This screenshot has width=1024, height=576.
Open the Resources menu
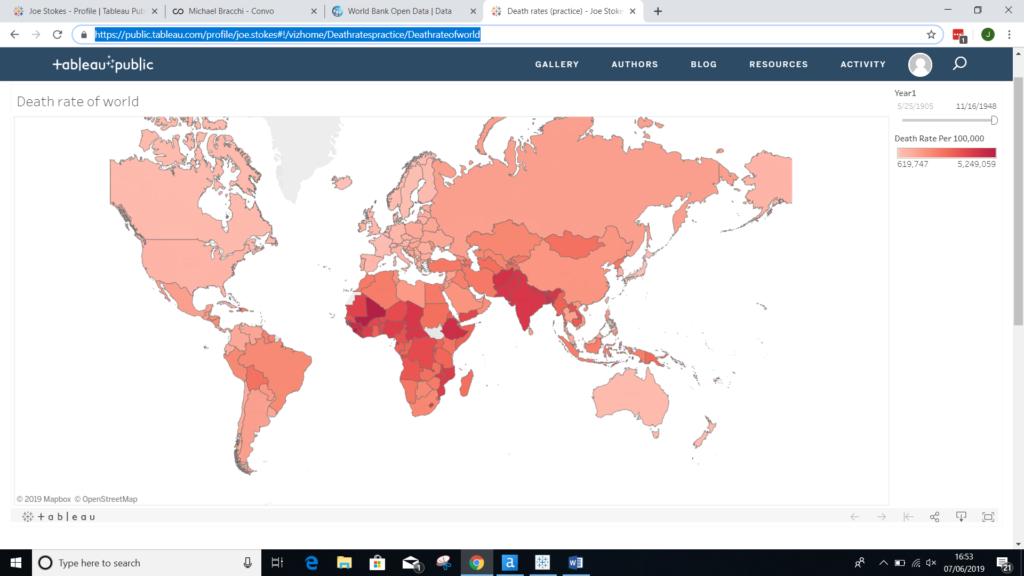coord(778,64)
